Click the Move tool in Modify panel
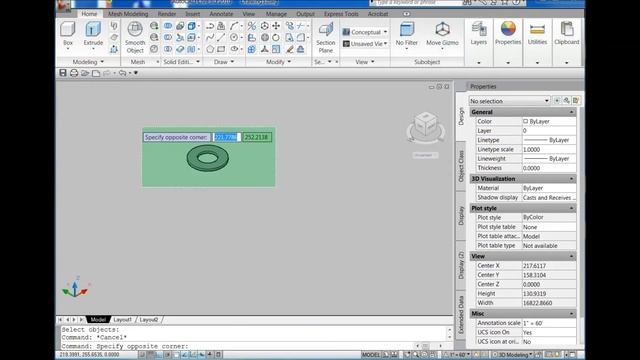Viewport: 640px width, 360px height. tap(276, 26)
